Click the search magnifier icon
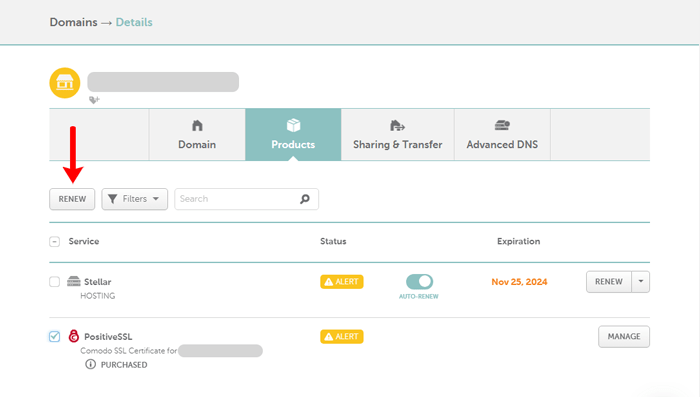The image size is (700, 397). [305, 199]
